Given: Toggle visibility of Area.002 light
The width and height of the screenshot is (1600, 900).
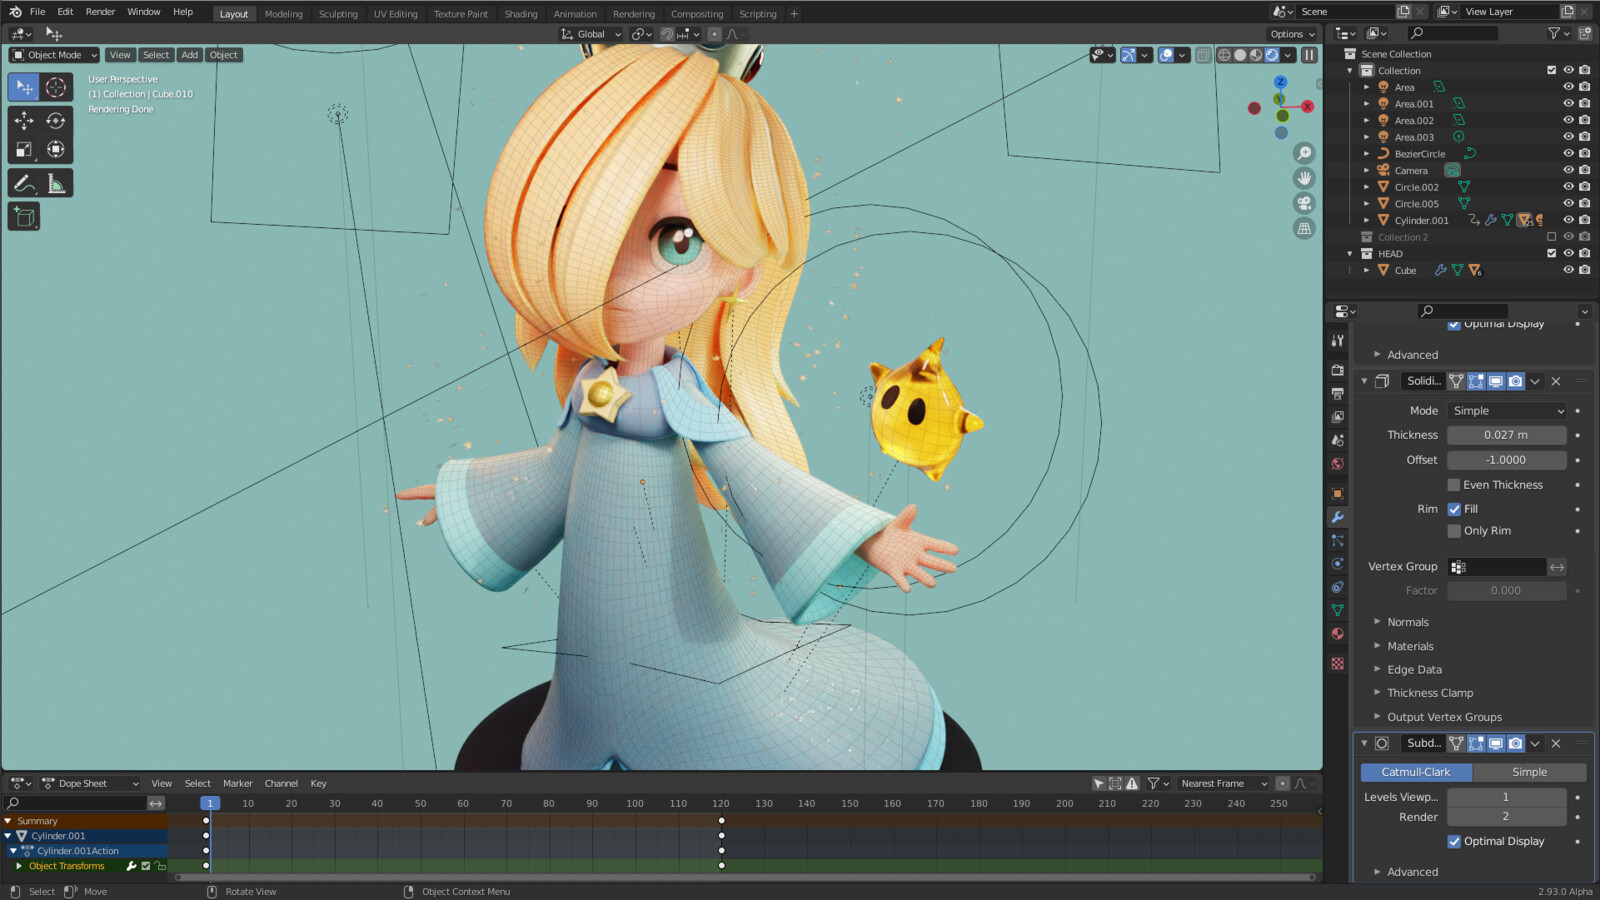Looking at the screenshot, I should (1568, 120).
